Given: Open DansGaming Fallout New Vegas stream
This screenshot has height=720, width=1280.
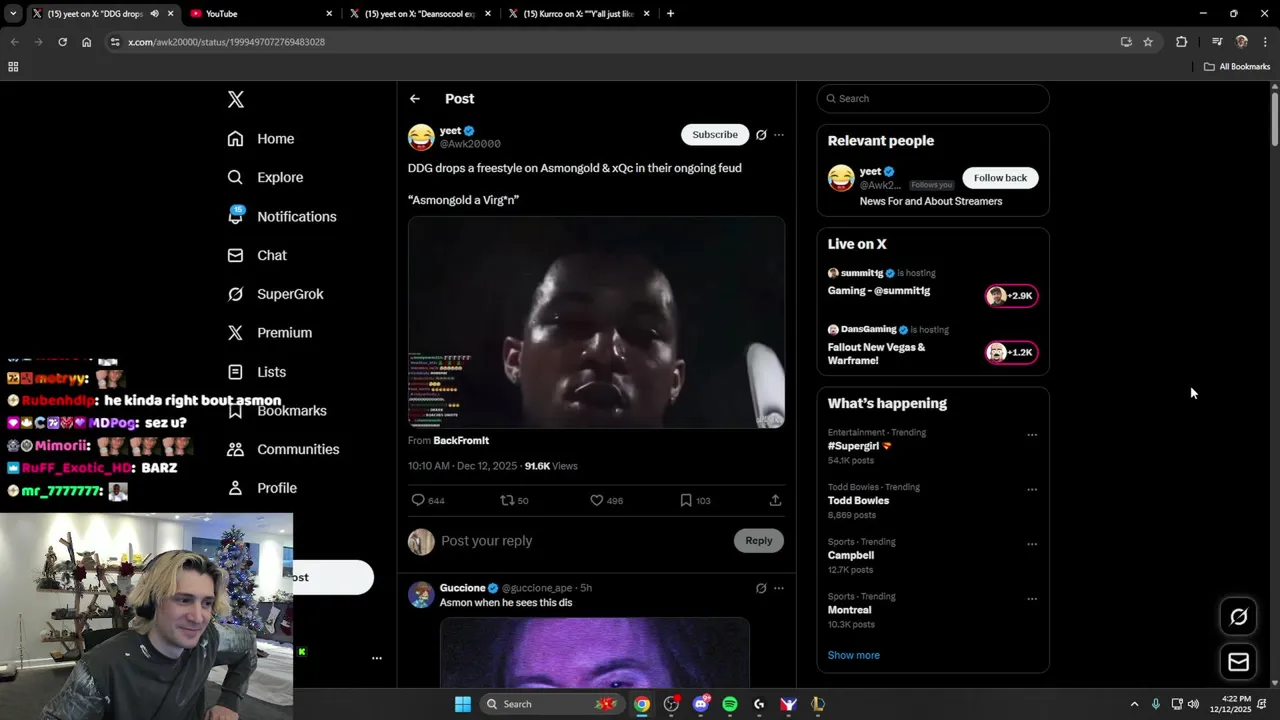Looking at the screenshot, I should (876, 354).
